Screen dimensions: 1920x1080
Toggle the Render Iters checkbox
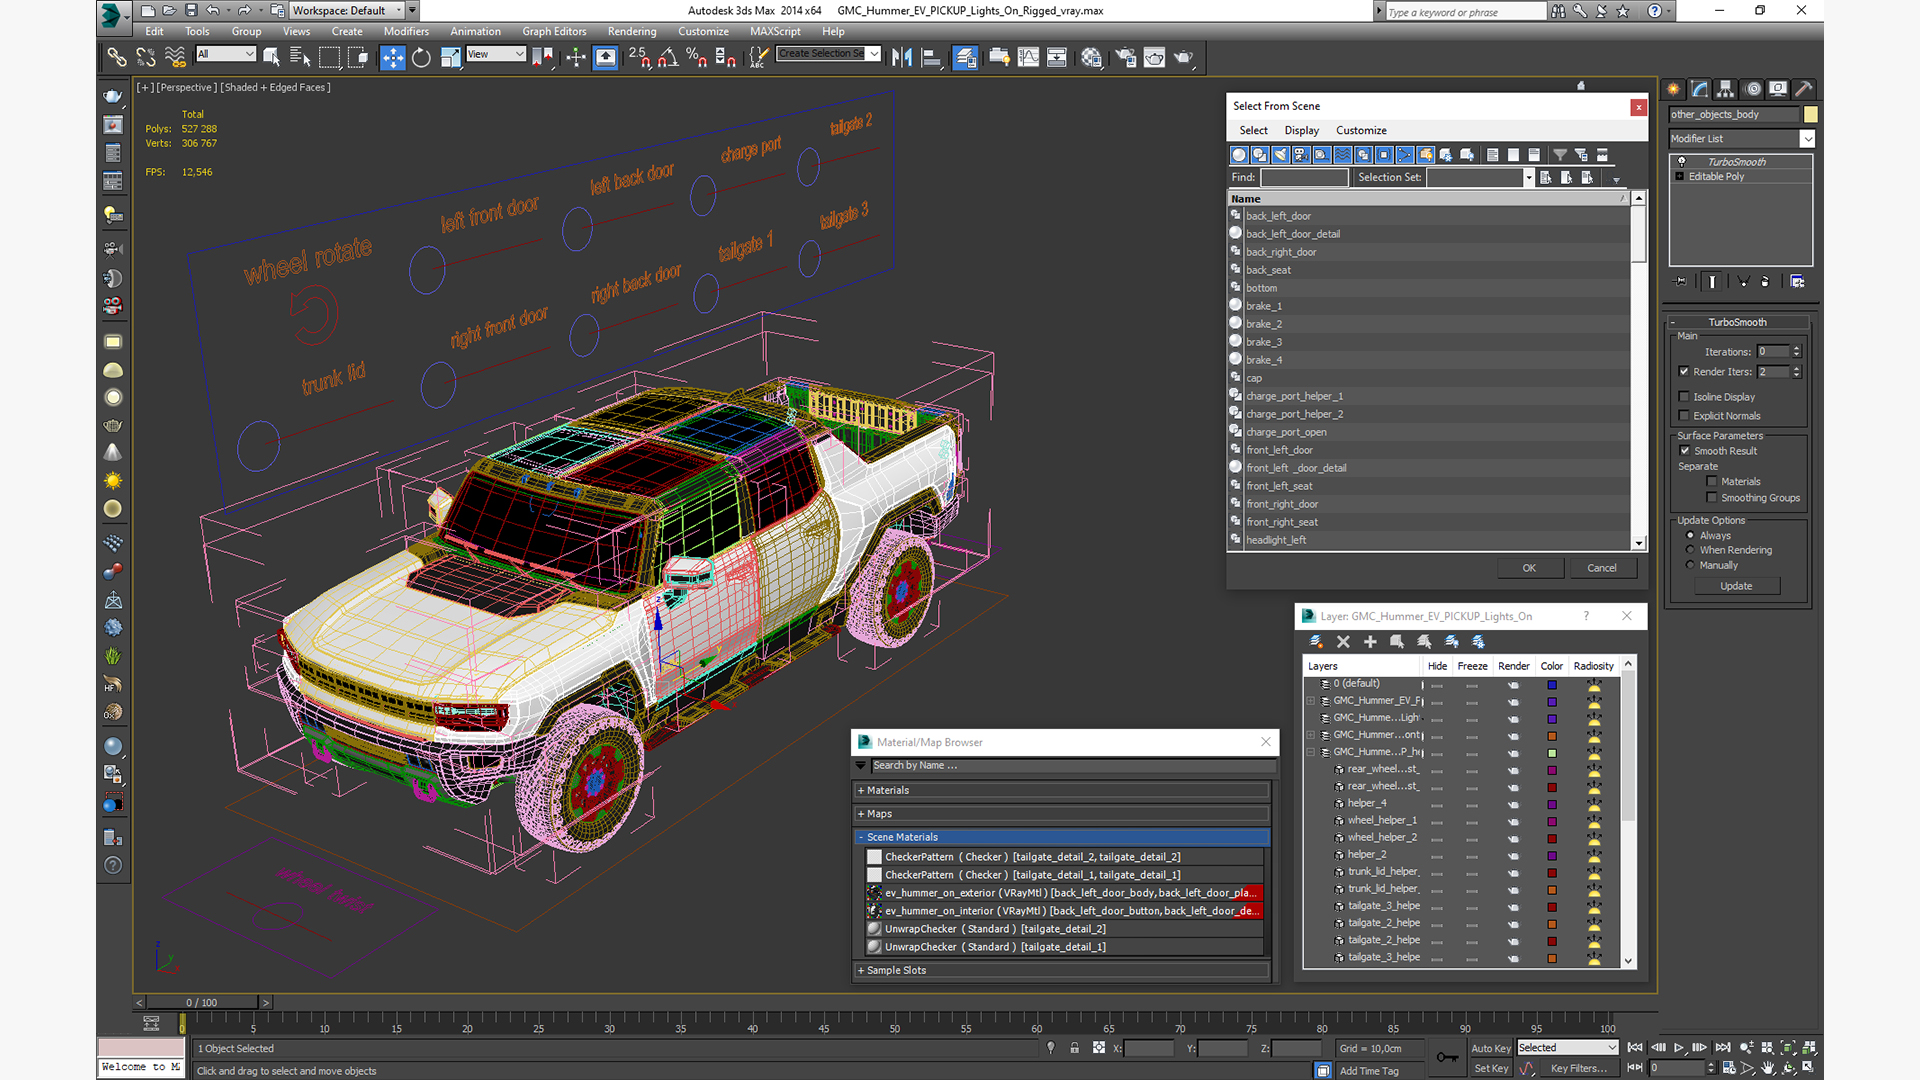(x=1684, y=372)
